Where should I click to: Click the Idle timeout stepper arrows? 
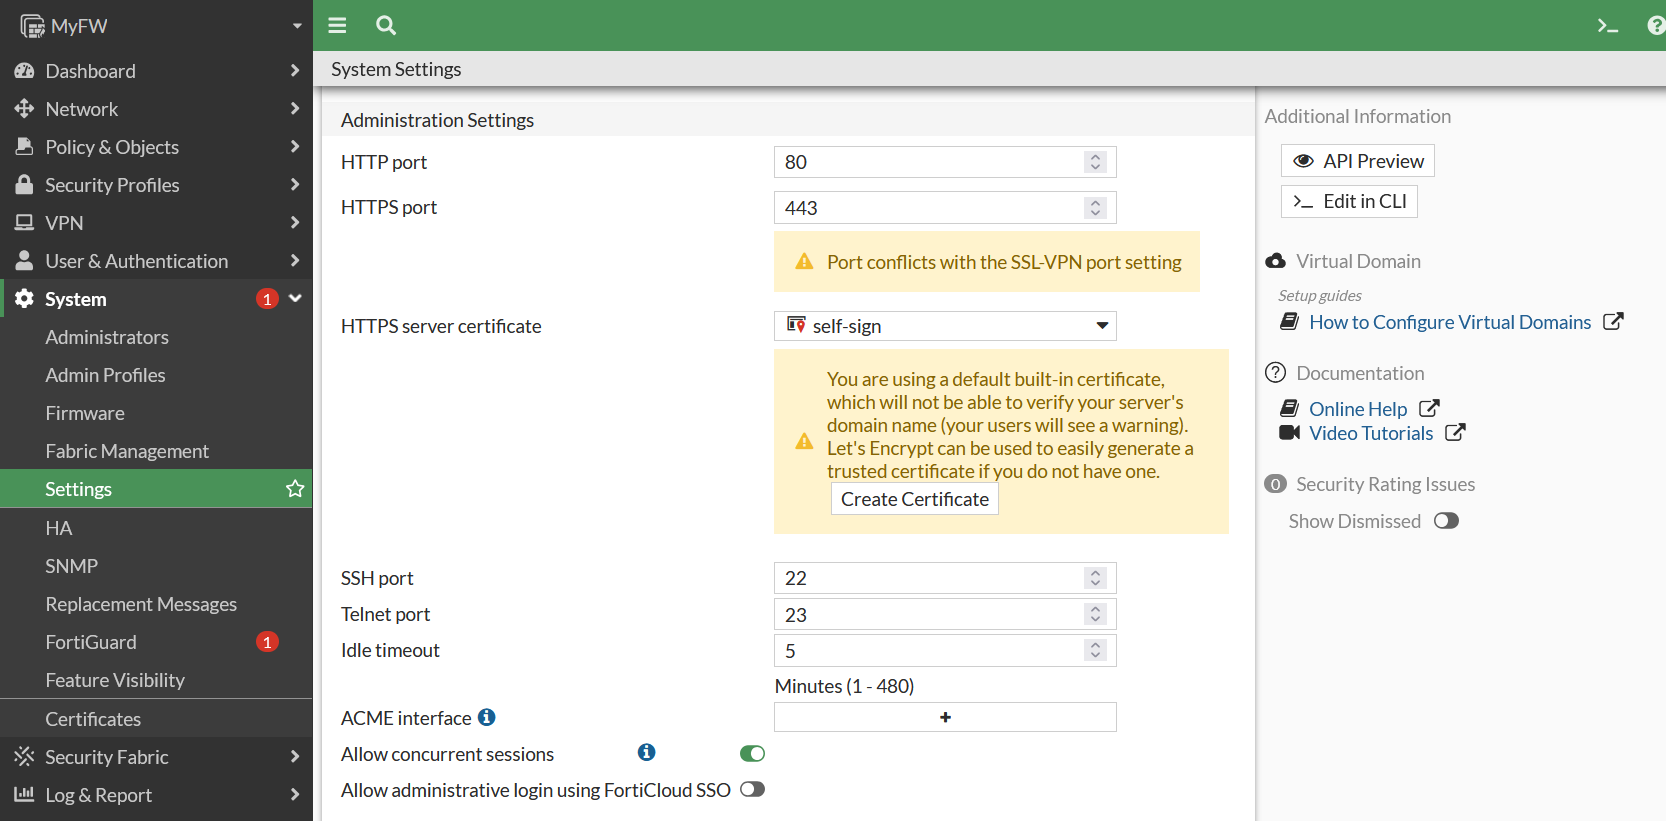(1096, 651)
